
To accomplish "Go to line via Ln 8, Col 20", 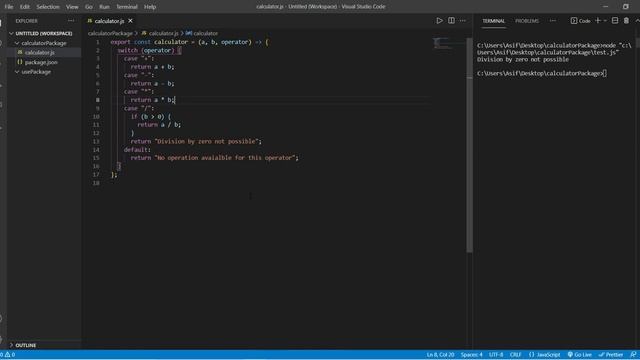I will coord(440,355).
